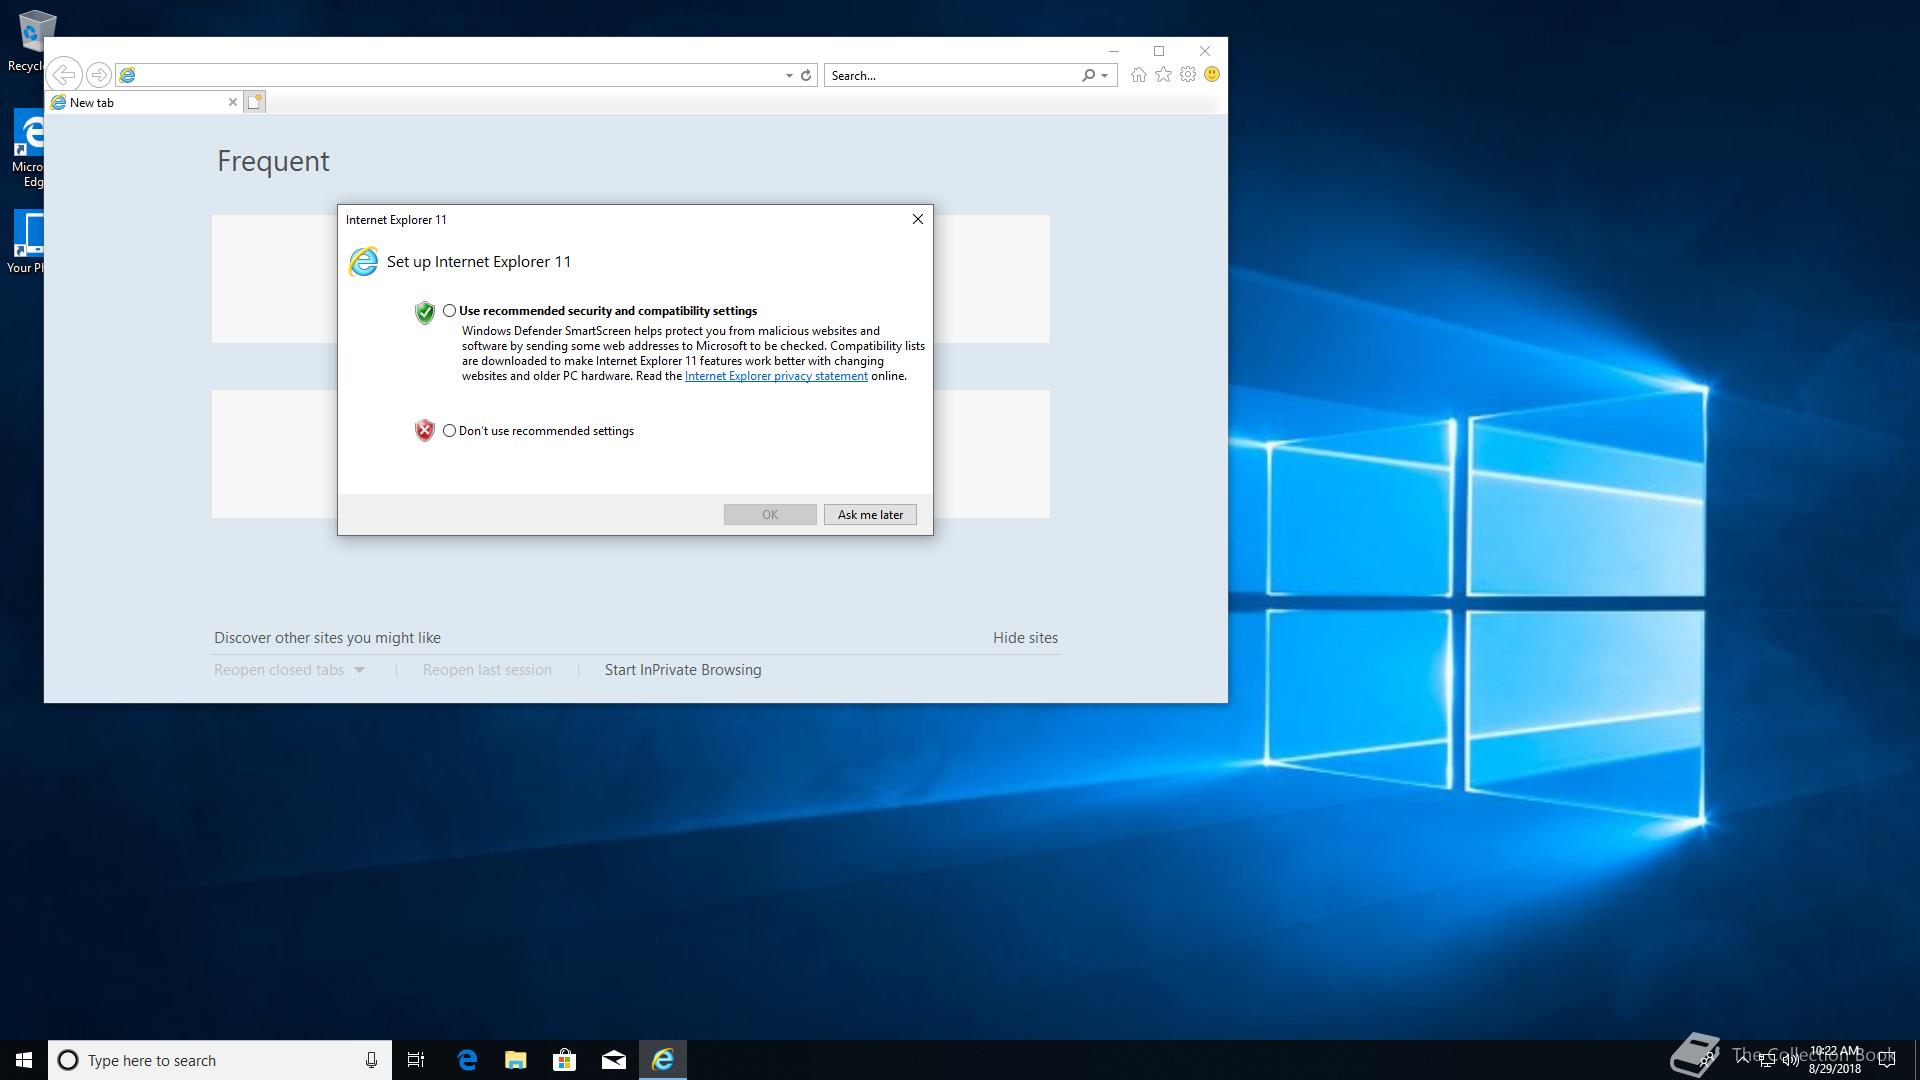This screenshot has height=1080, width=1920.
Task: Maximize the Internet Explorer window
Action: coord(1159,51)
